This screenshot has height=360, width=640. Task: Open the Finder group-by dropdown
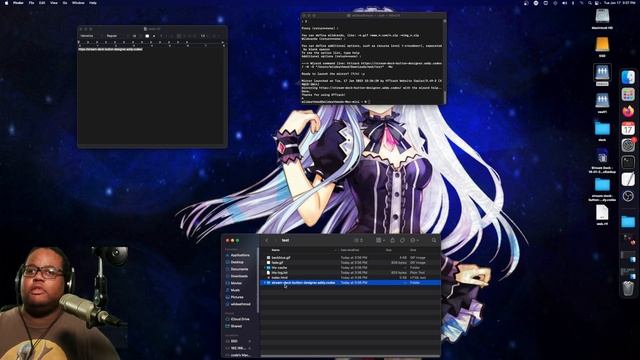(x=380, y=240)
